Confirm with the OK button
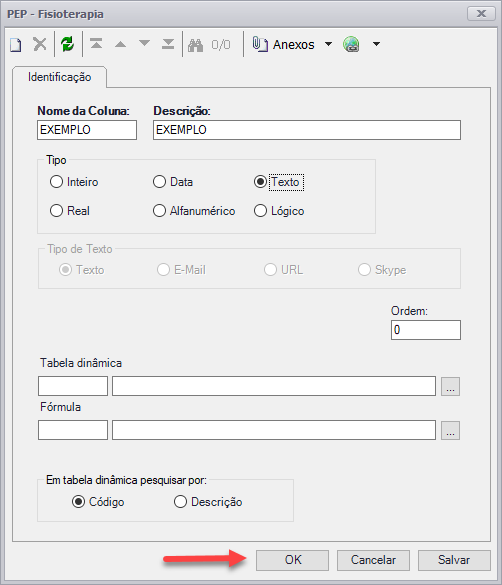Screen dimensions: 502x585 coord(292,560)
